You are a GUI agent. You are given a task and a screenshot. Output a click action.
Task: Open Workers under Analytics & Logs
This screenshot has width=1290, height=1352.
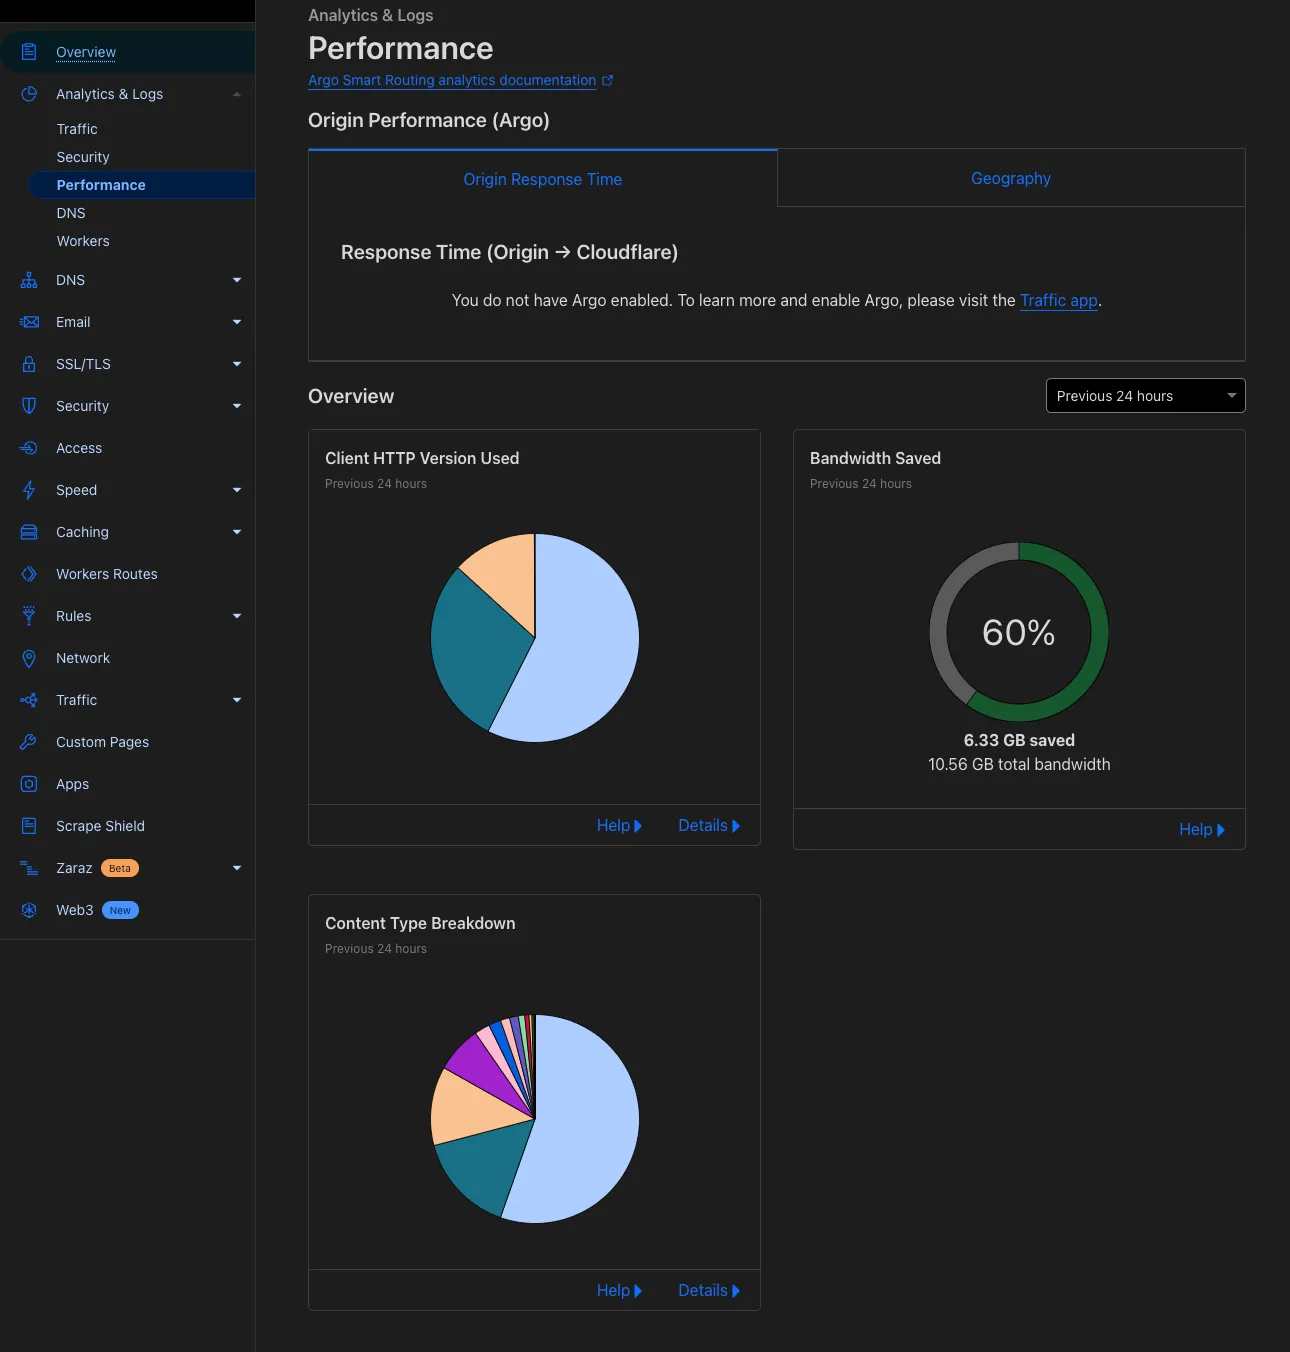click(x=83, y=241)
